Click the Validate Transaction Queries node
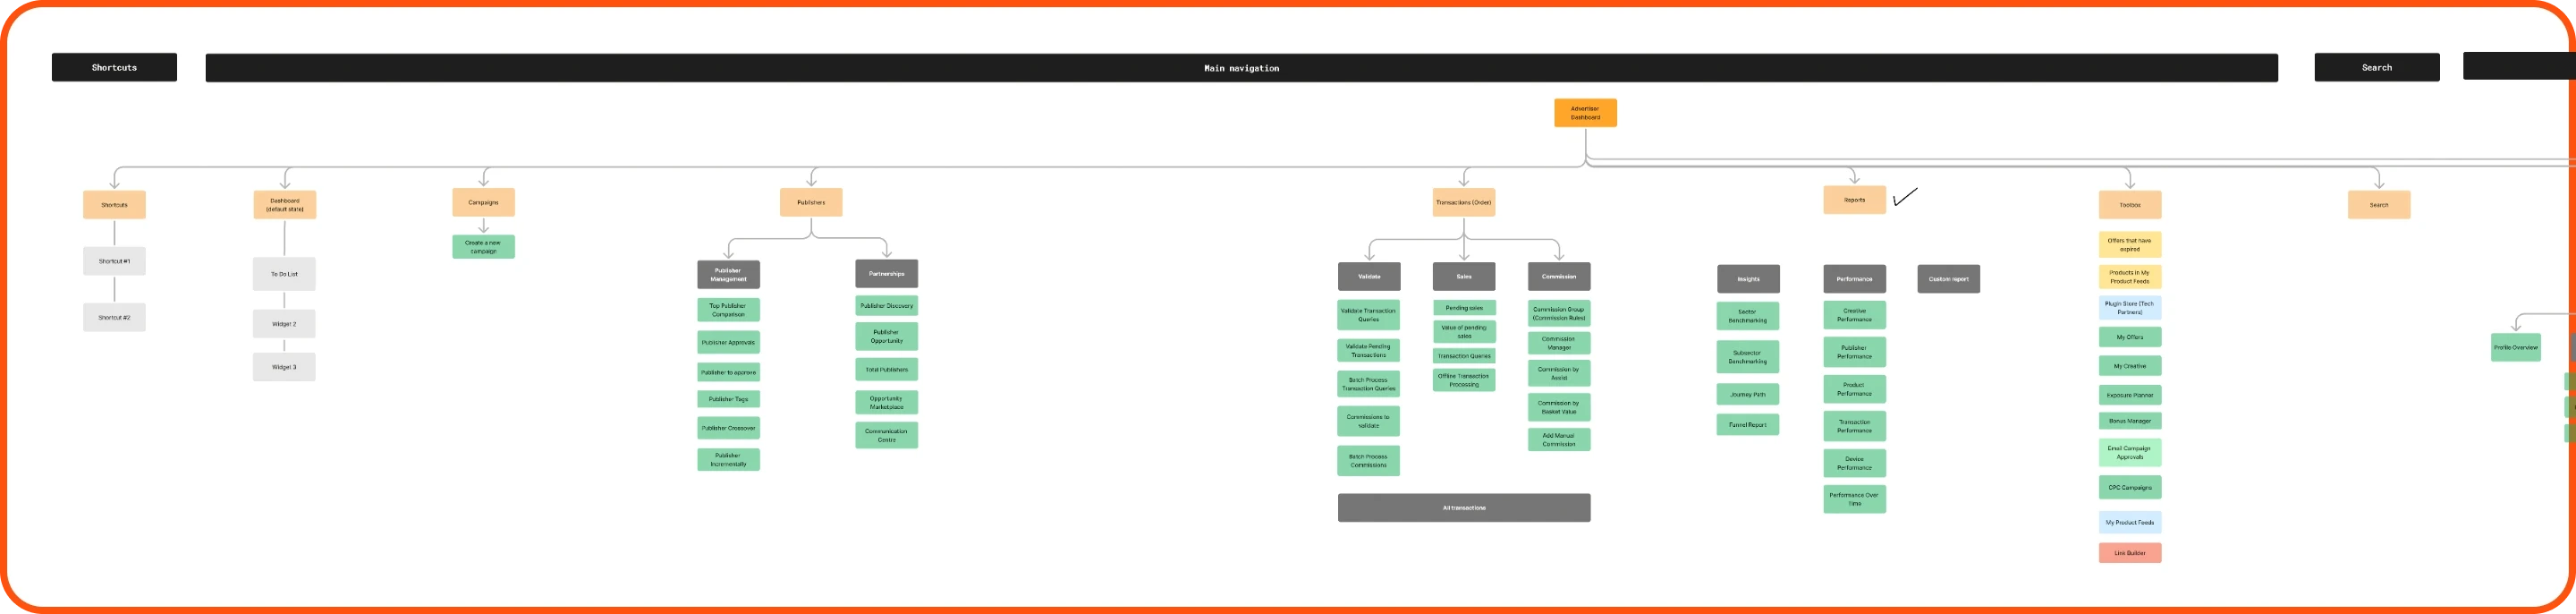 1368,315
